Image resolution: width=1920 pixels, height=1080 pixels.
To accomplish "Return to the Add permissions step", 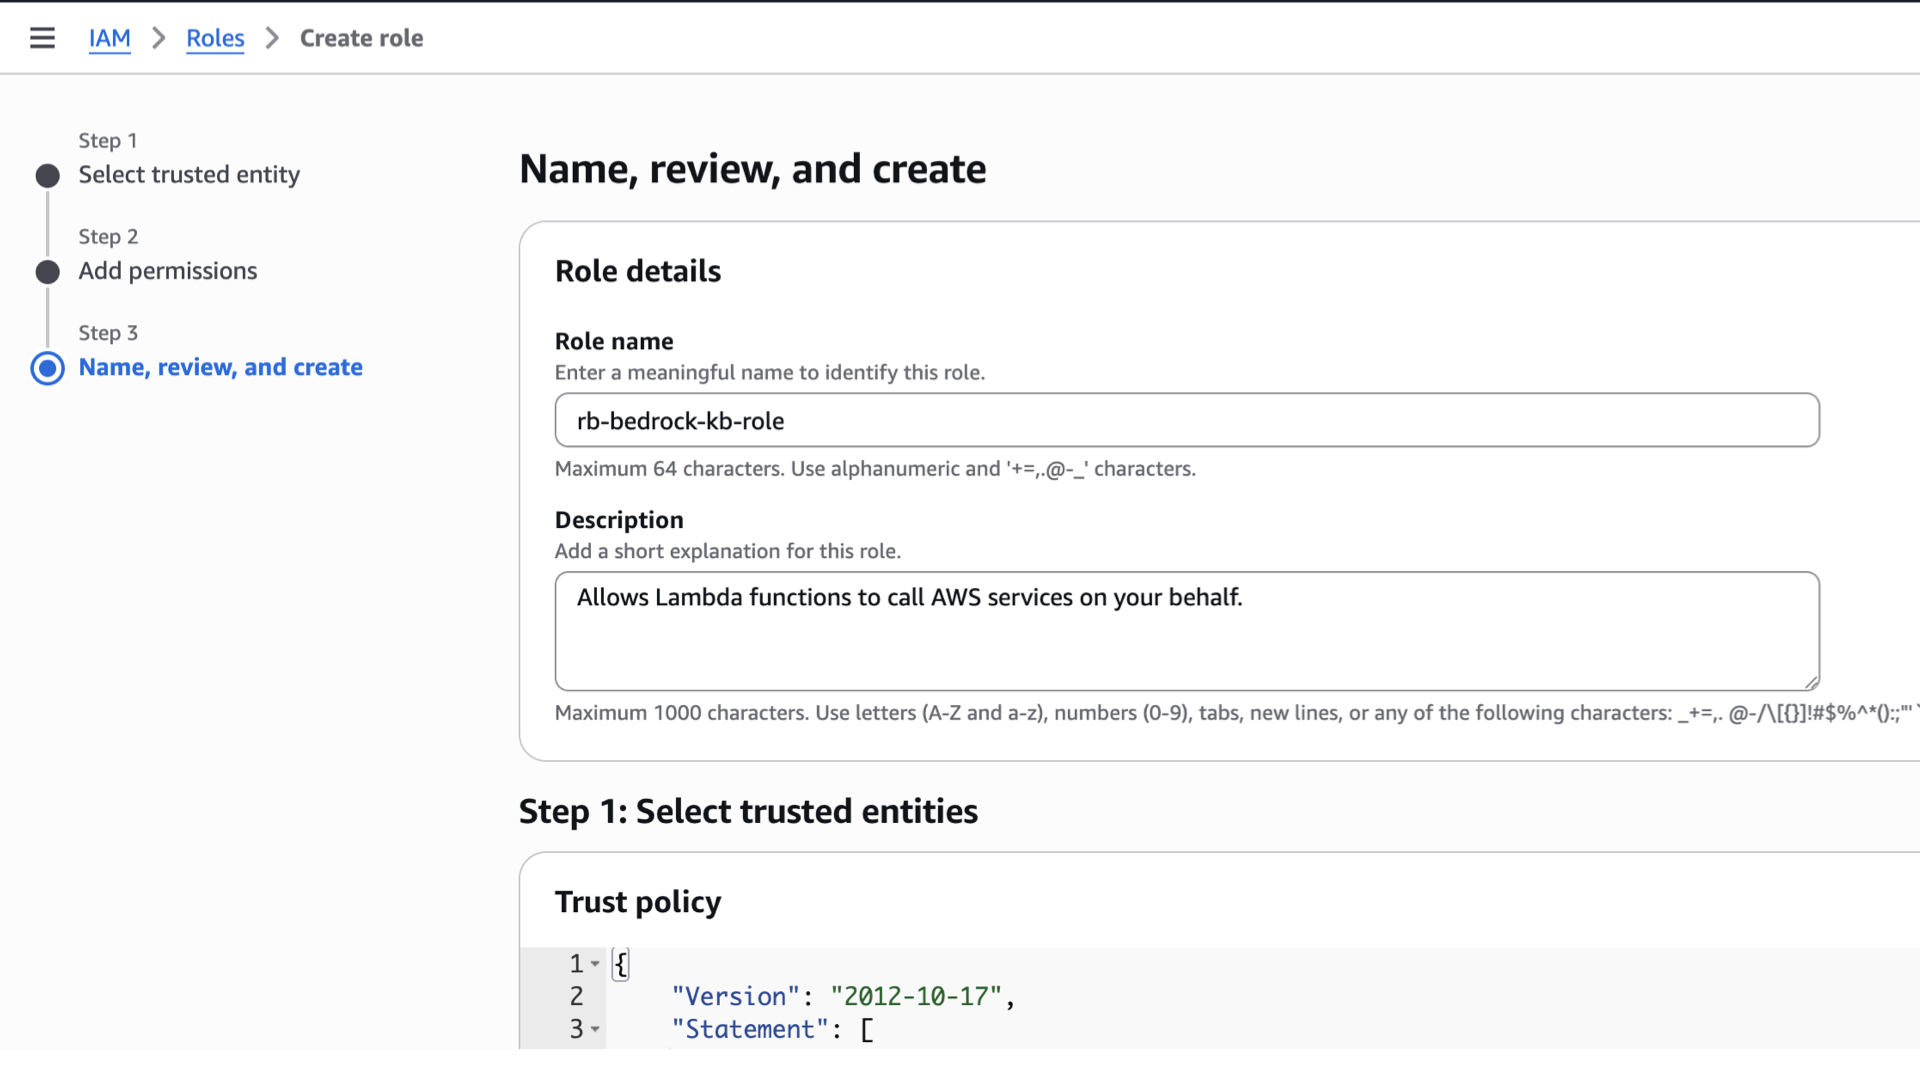I will pyautogui.click(x=168, y=271).
